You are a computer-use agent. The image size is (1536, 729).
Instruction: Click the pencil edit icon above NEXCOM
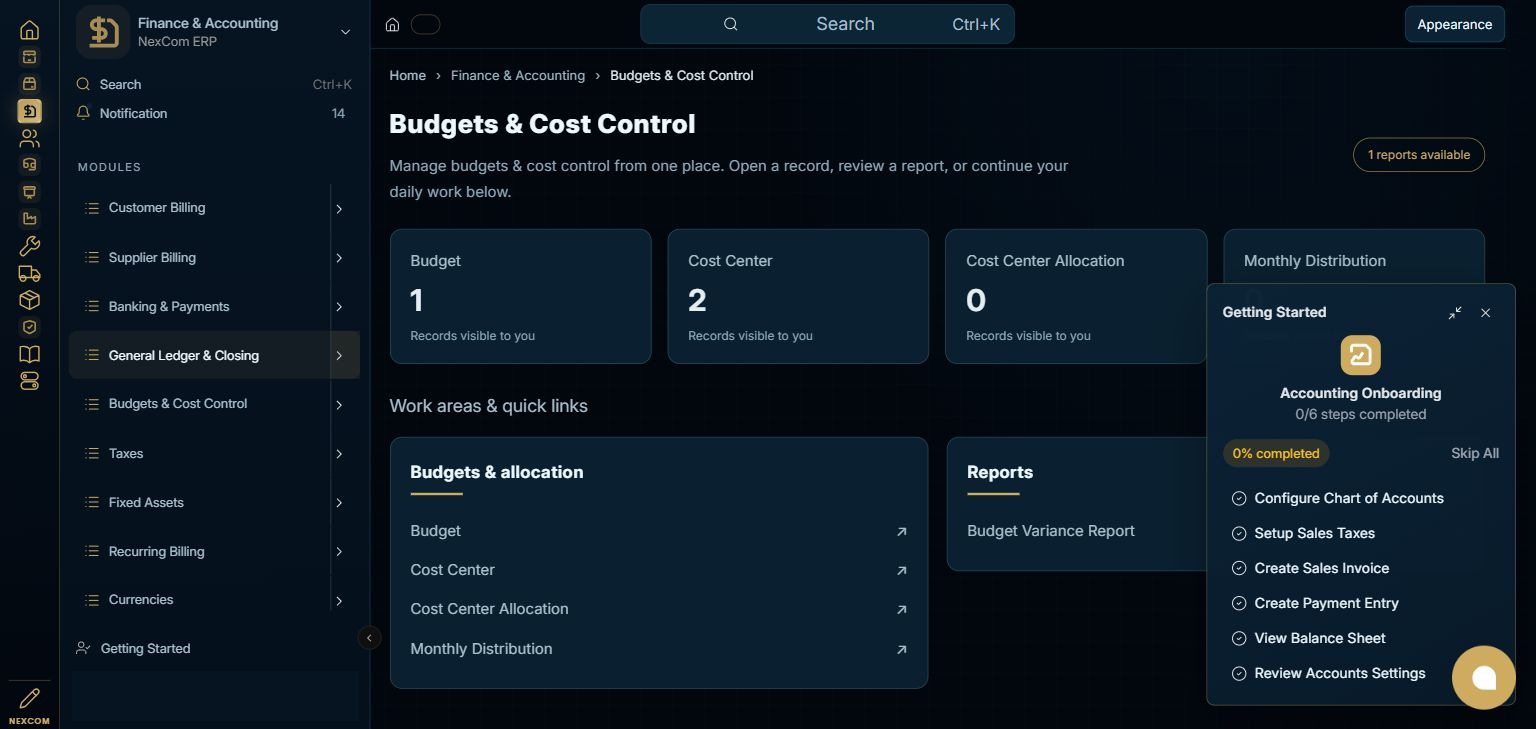point(29,698)
